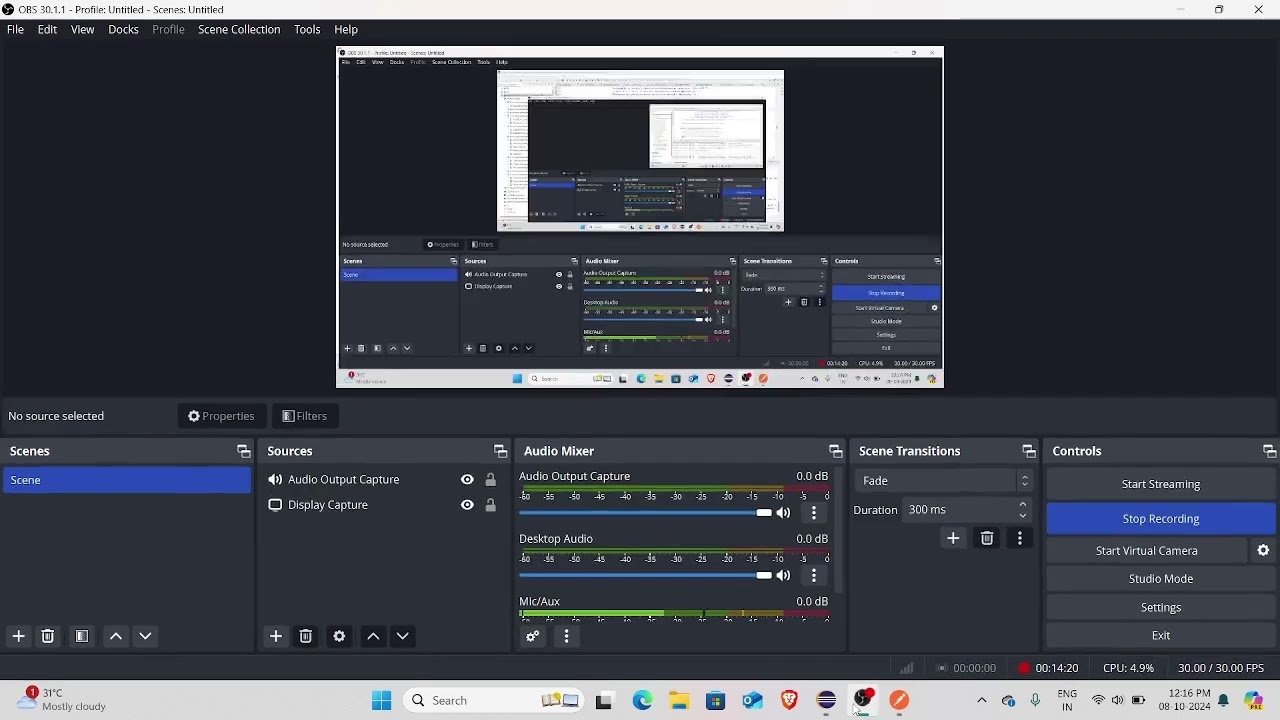Open source Filters button above docks

point(305,416)
